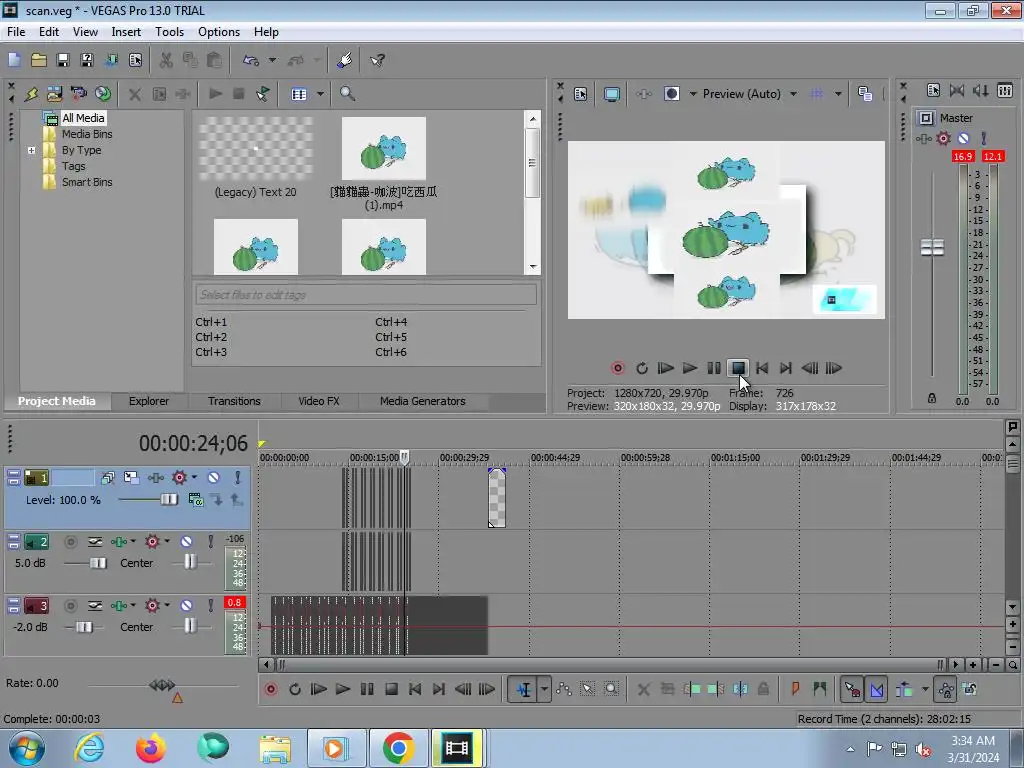1024x768 pixels.
Task: Select the Smart Bins folder
Action: tap(87, 182)
